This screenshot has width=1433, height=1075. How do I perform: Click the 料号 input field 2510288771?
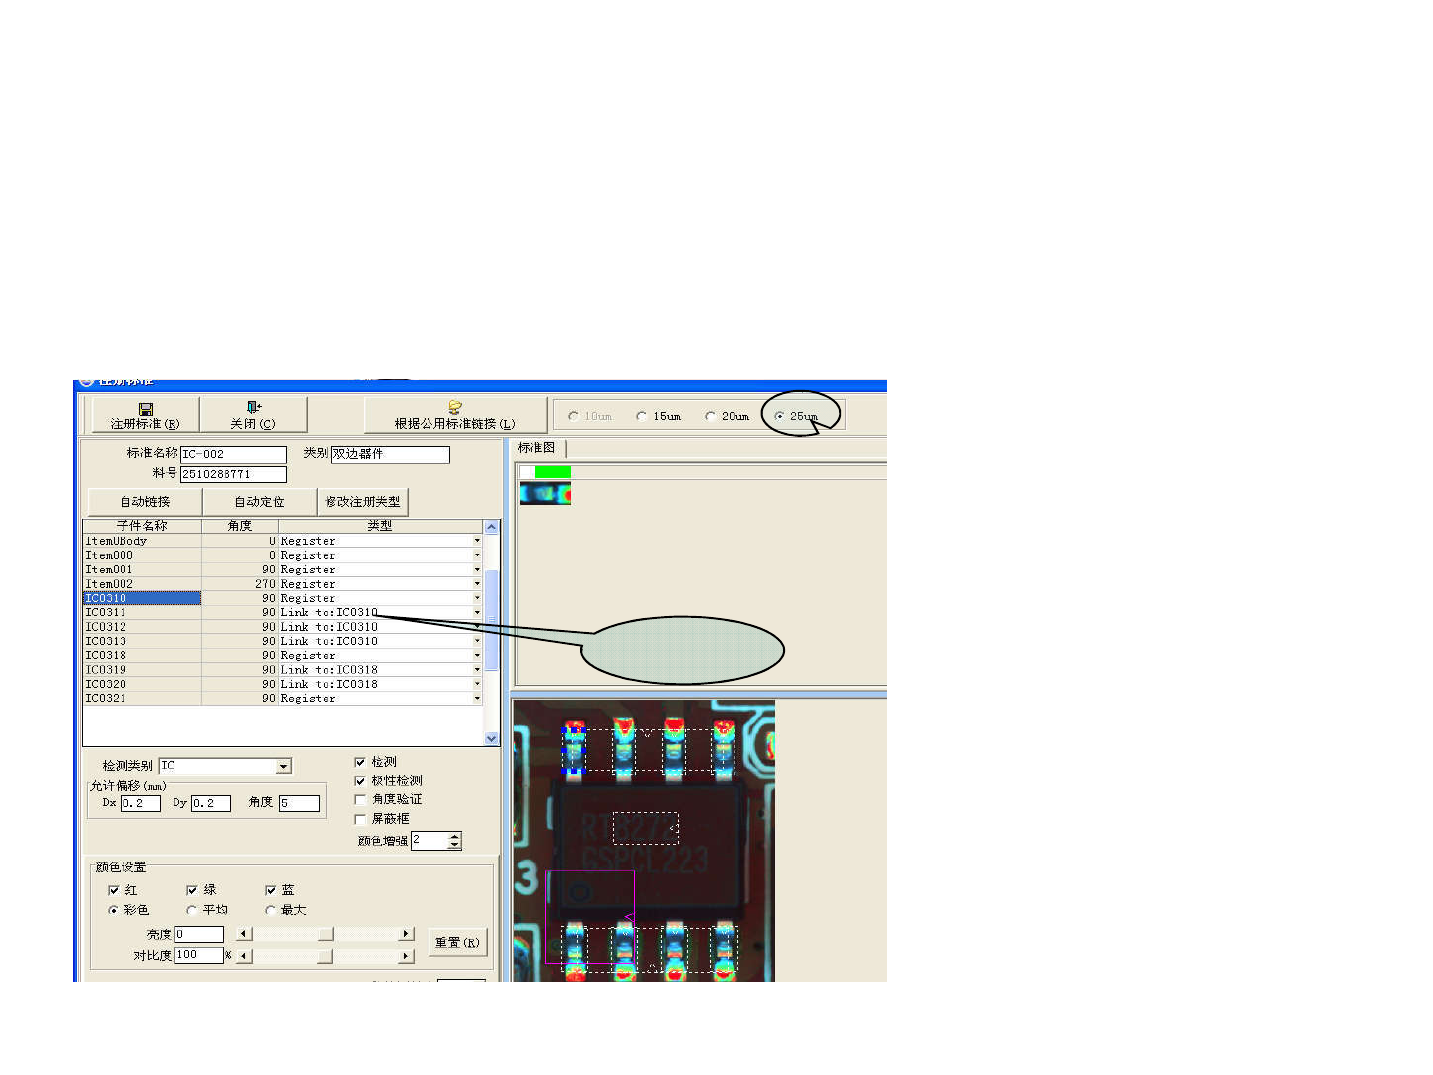[233, 474]
